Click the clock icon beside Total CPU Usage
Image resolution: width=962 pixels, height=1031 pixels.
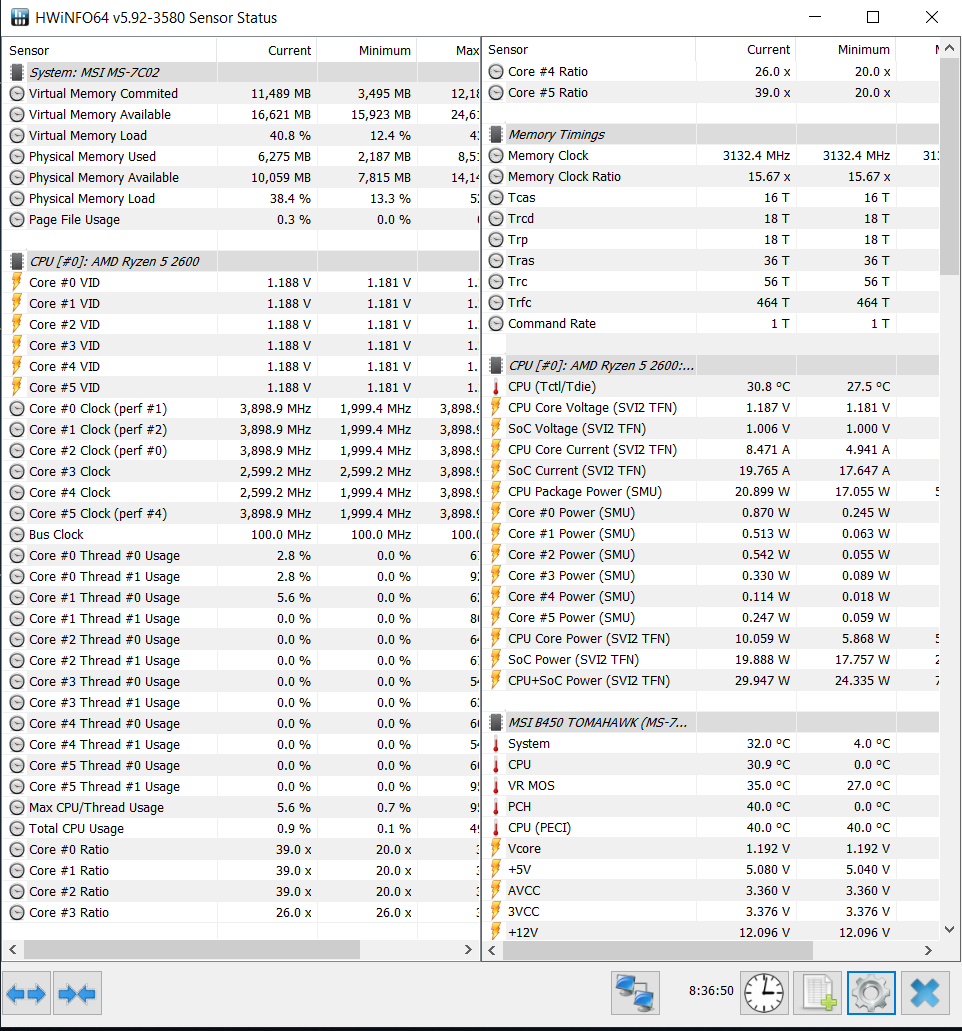tap(17, 828)
